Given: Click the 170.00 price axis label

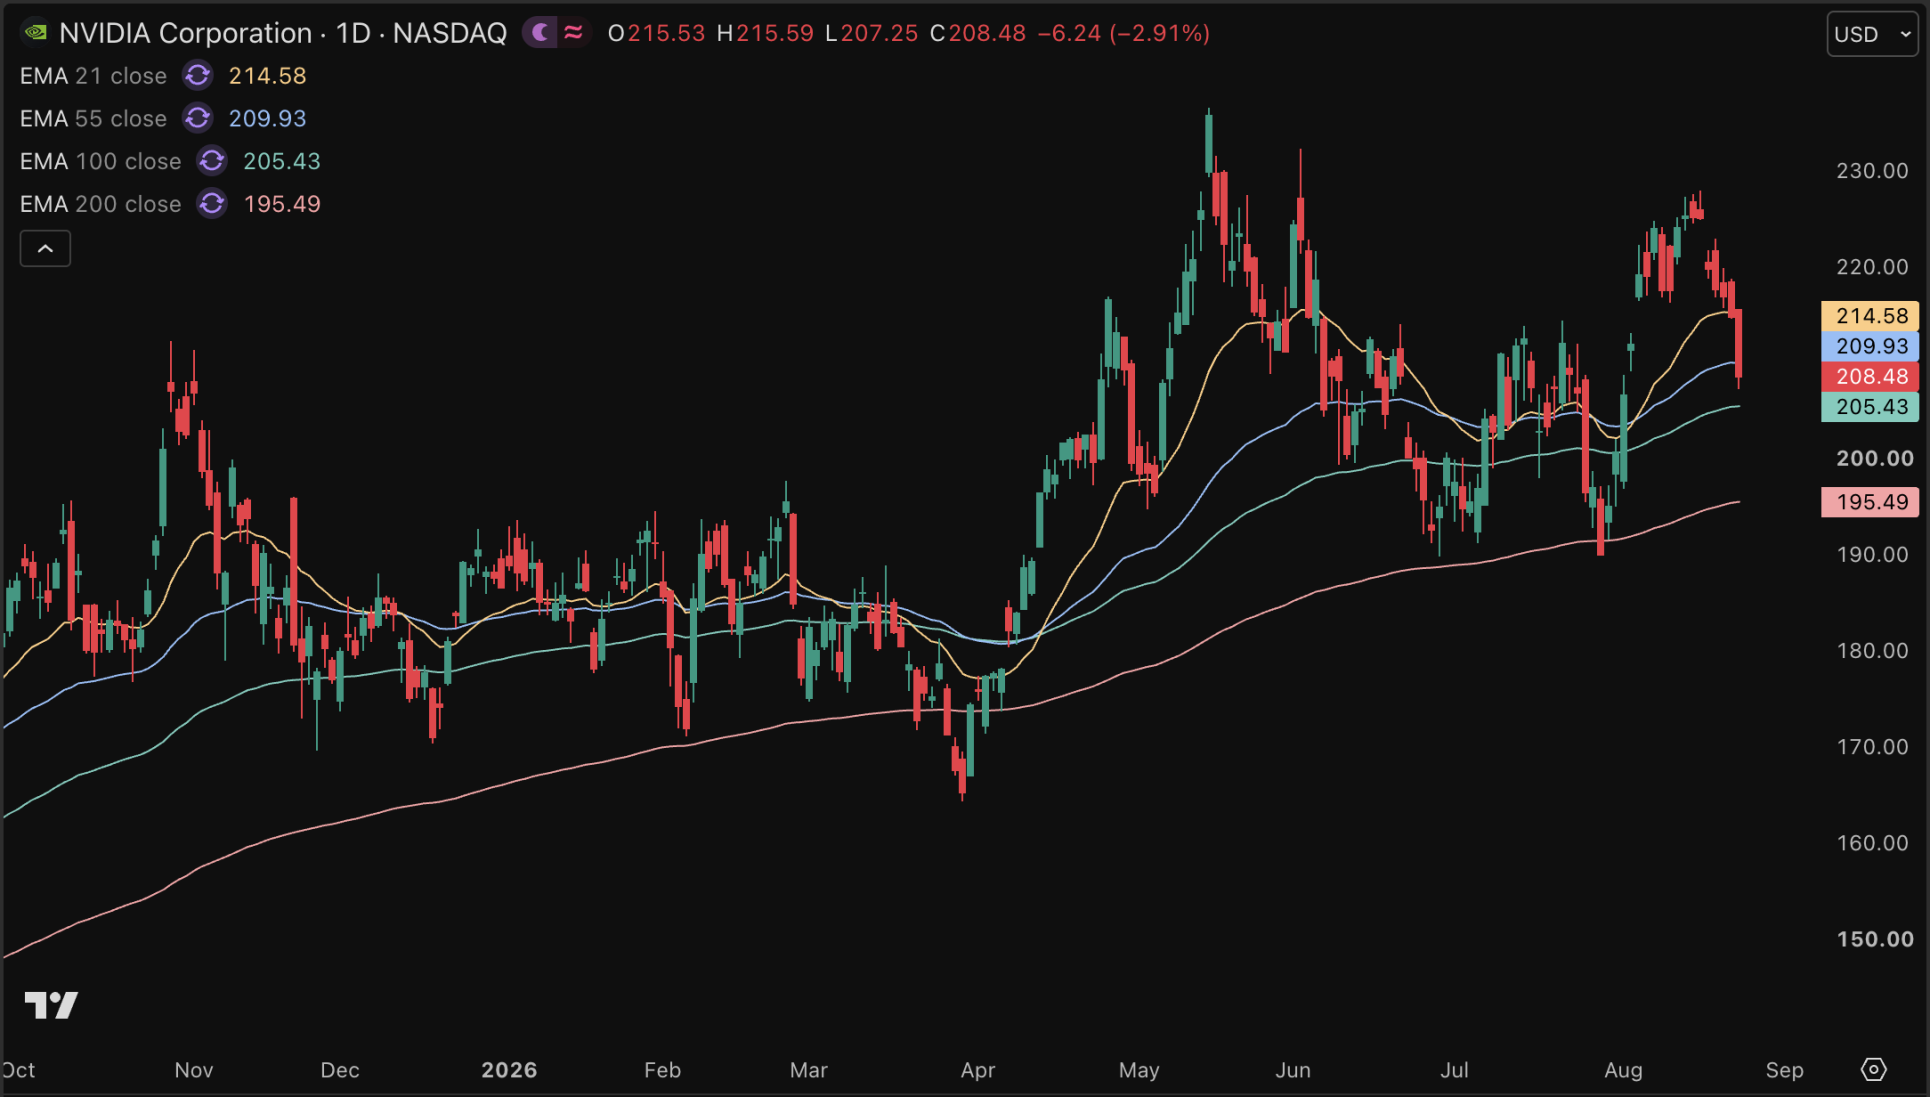Looking at the screenshot, I should click(x=1872, y=747).
